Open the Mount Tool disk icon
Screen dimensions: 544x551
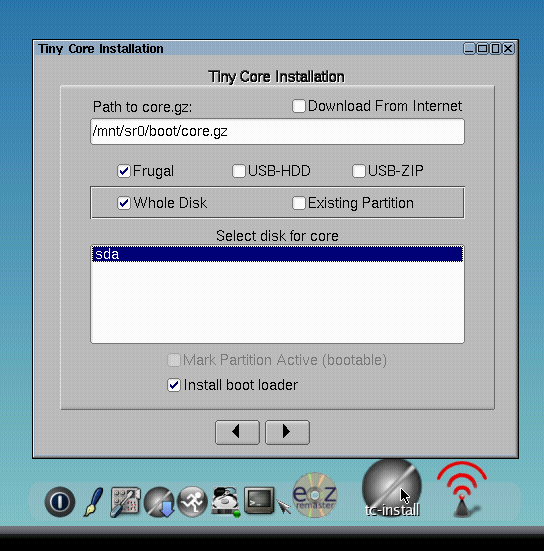226,502
